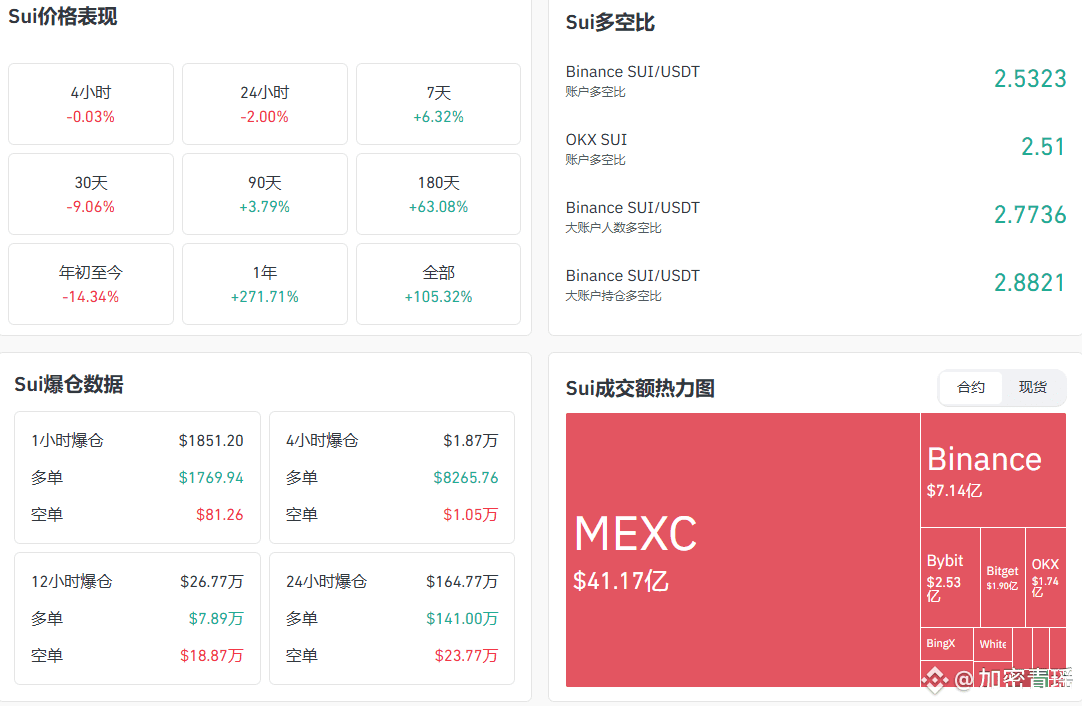Click the OKX SUI long-short ratio row
The image size is (1082, 706).
(x=815, y=148)
